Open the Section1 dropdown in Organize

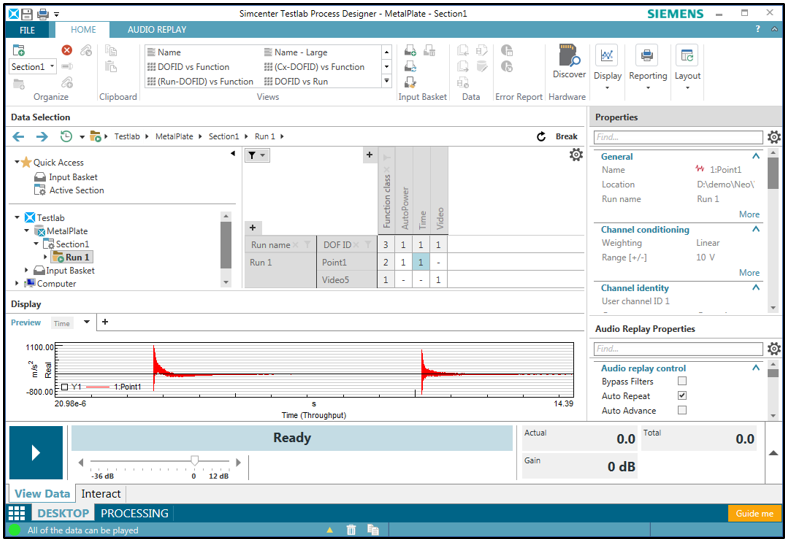pyautogui.click(x=52, y=67)
